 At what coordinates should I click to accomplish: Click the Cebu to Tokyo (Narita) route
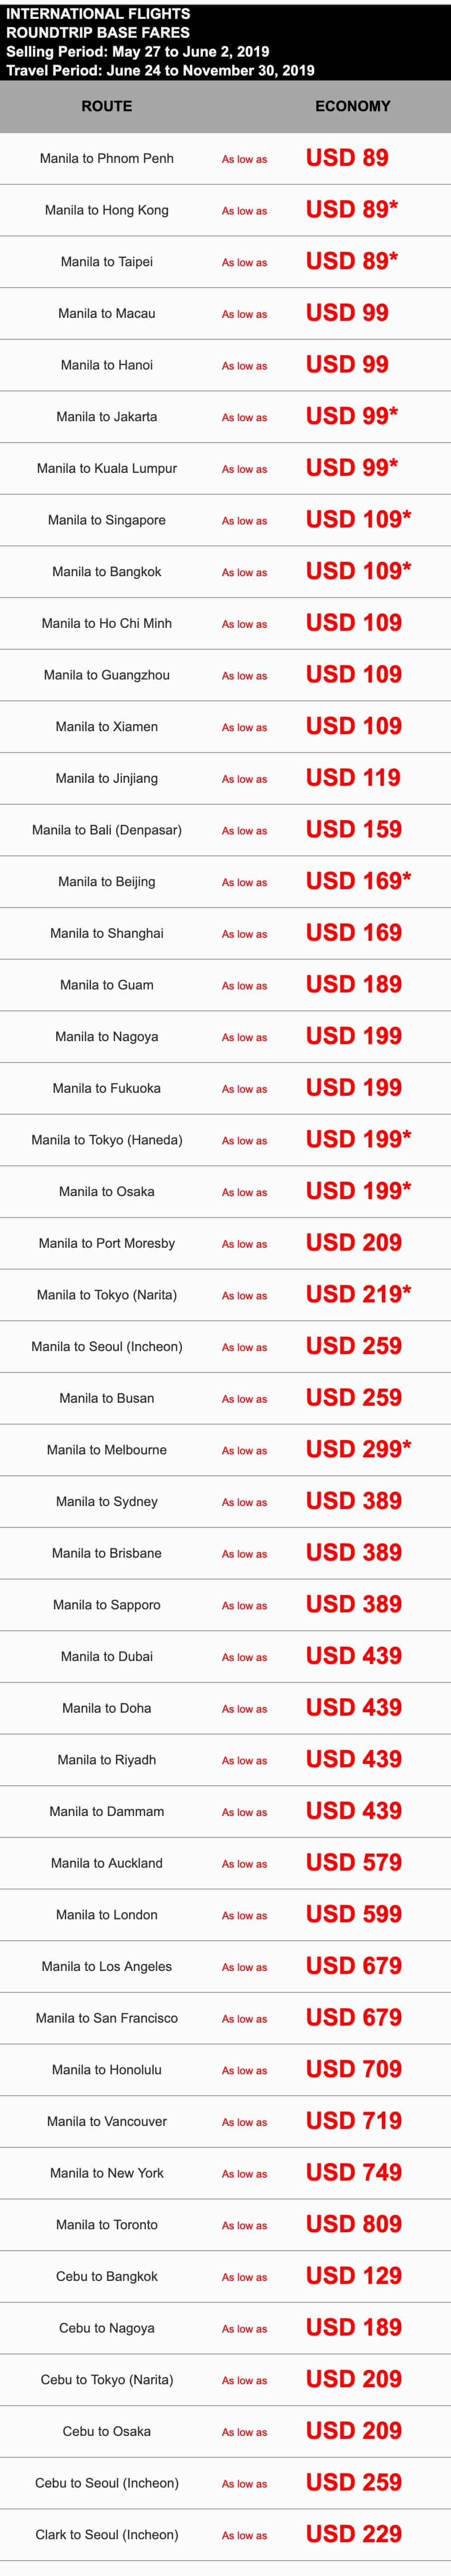coord(106,2379)
